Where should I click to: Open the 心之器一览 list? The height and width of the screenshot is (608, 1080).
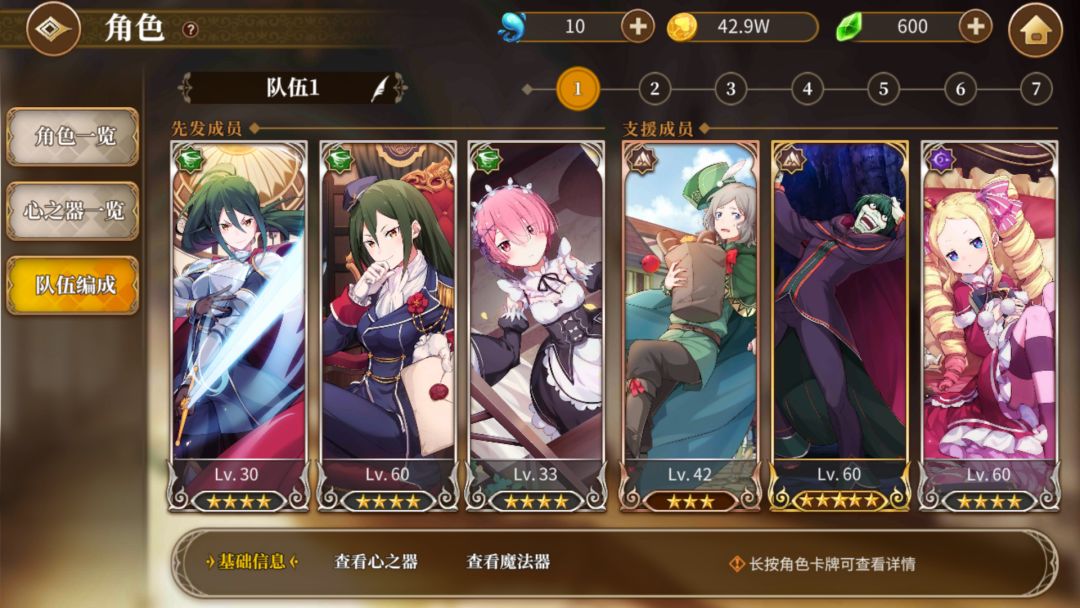(x=73, y=210)
